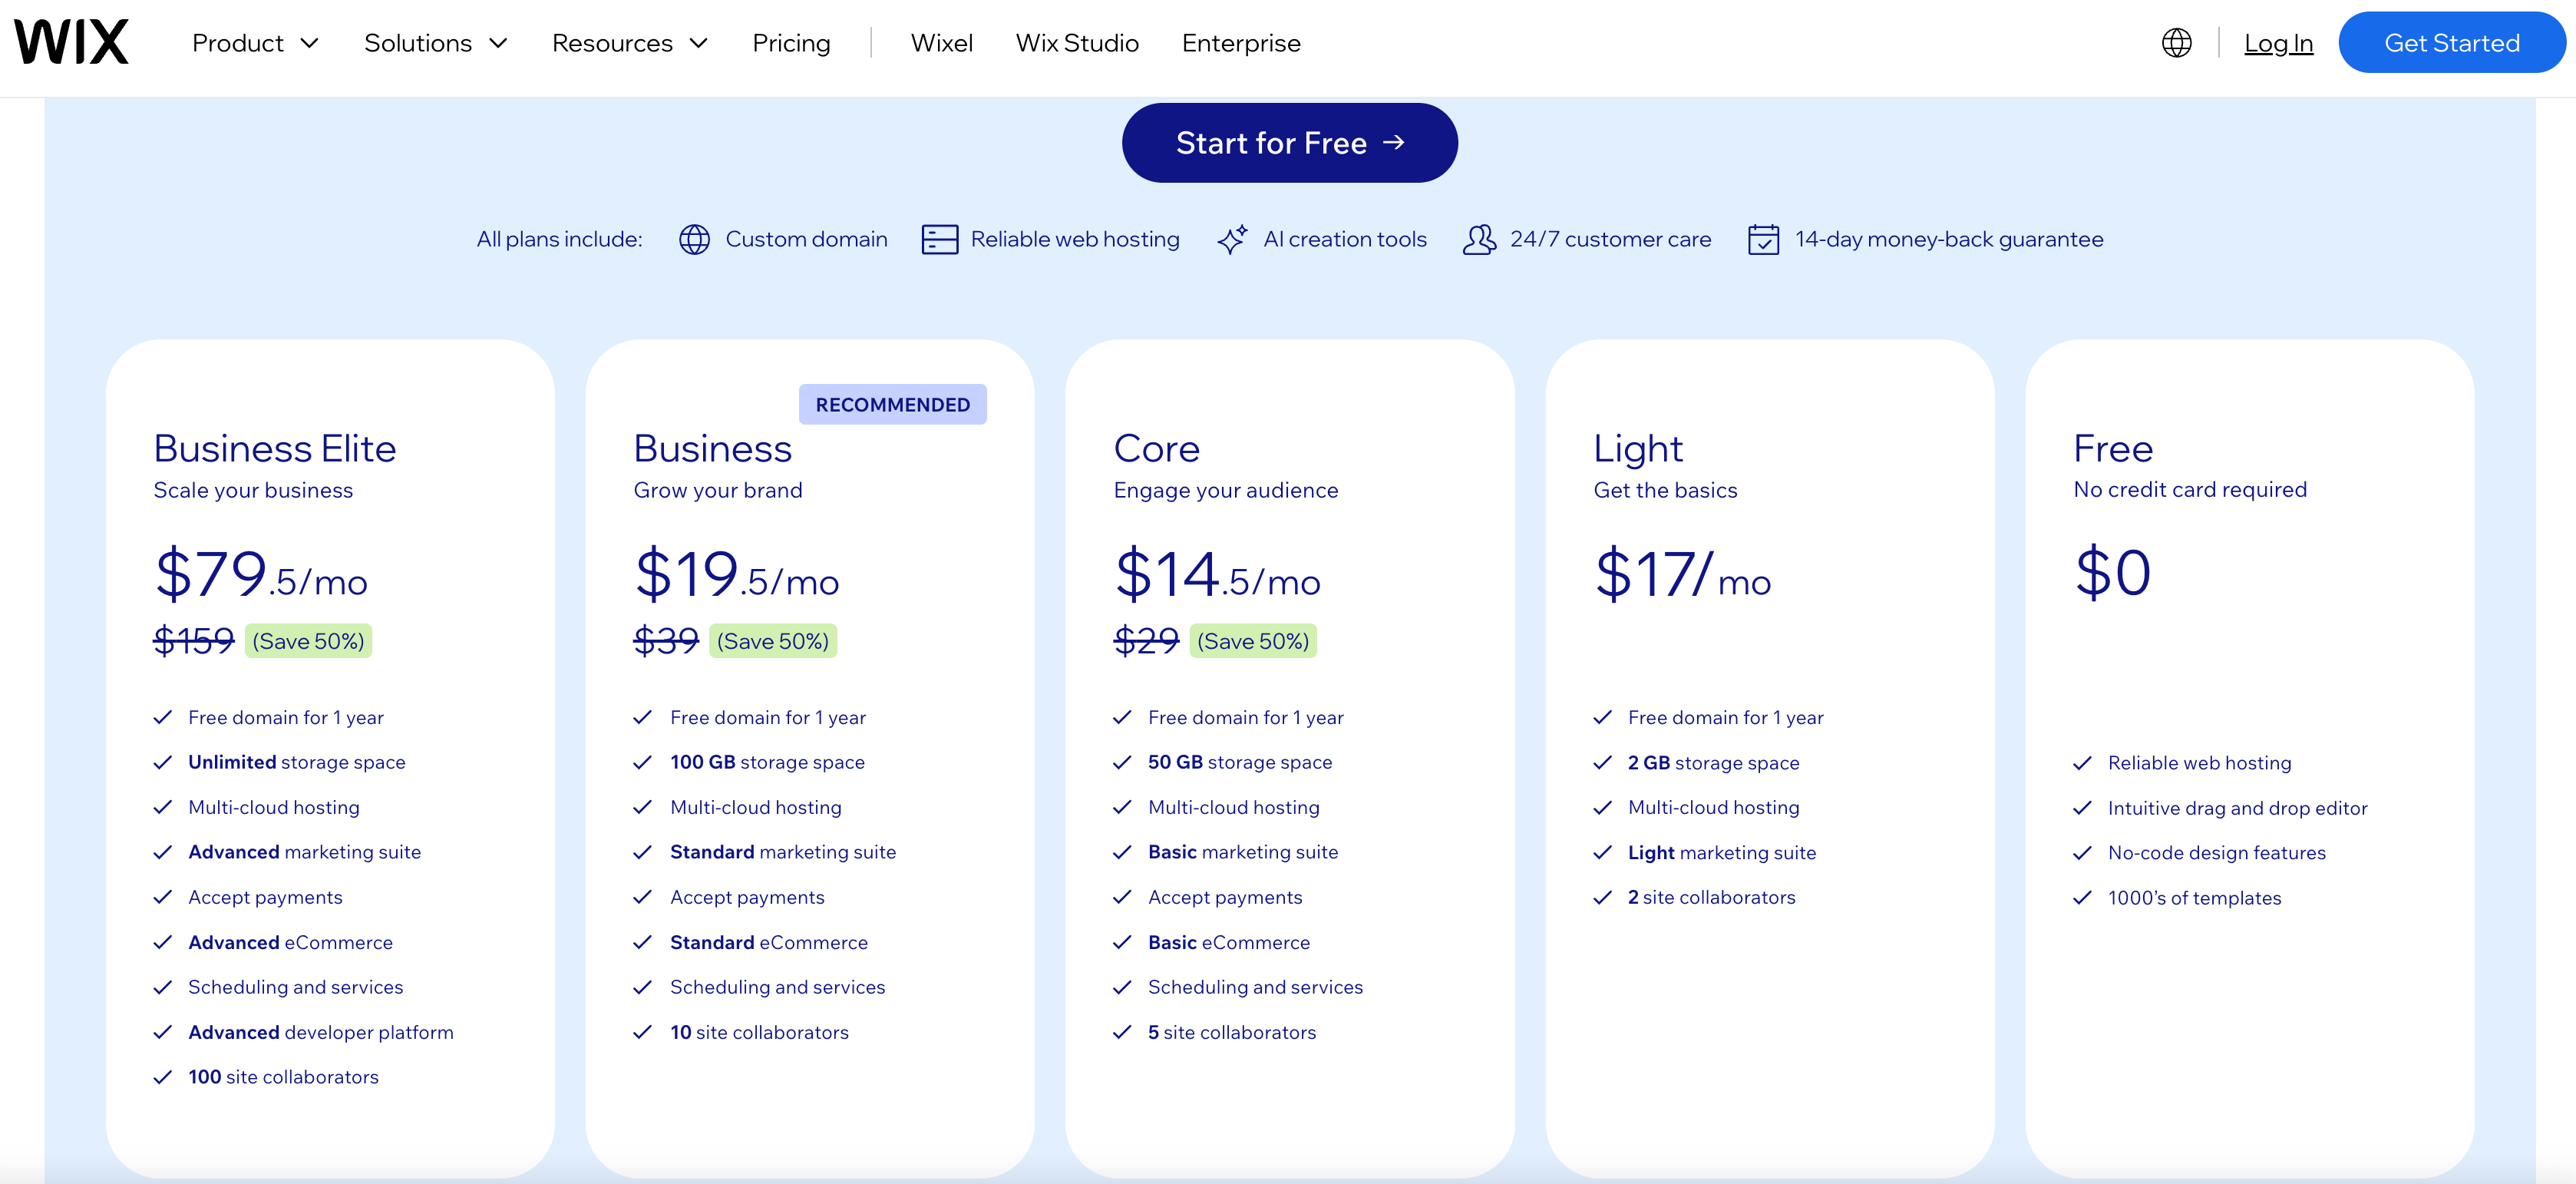The width and height of the screenshot is (2576, 1184).
Task: Click the $19.5/mo price
Action: (736, 574)
